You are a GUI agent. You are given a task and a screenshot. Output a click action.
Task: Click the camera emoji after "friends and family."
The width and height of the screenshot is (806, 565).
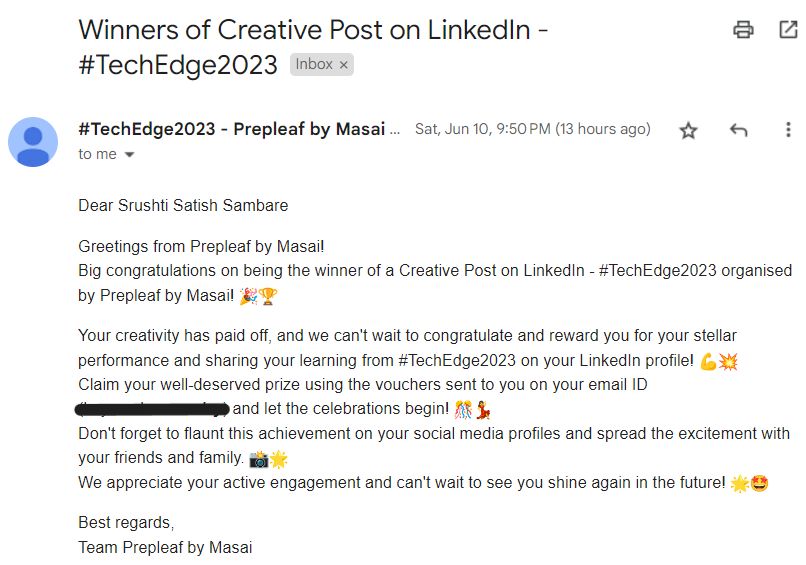click(257, 459)
